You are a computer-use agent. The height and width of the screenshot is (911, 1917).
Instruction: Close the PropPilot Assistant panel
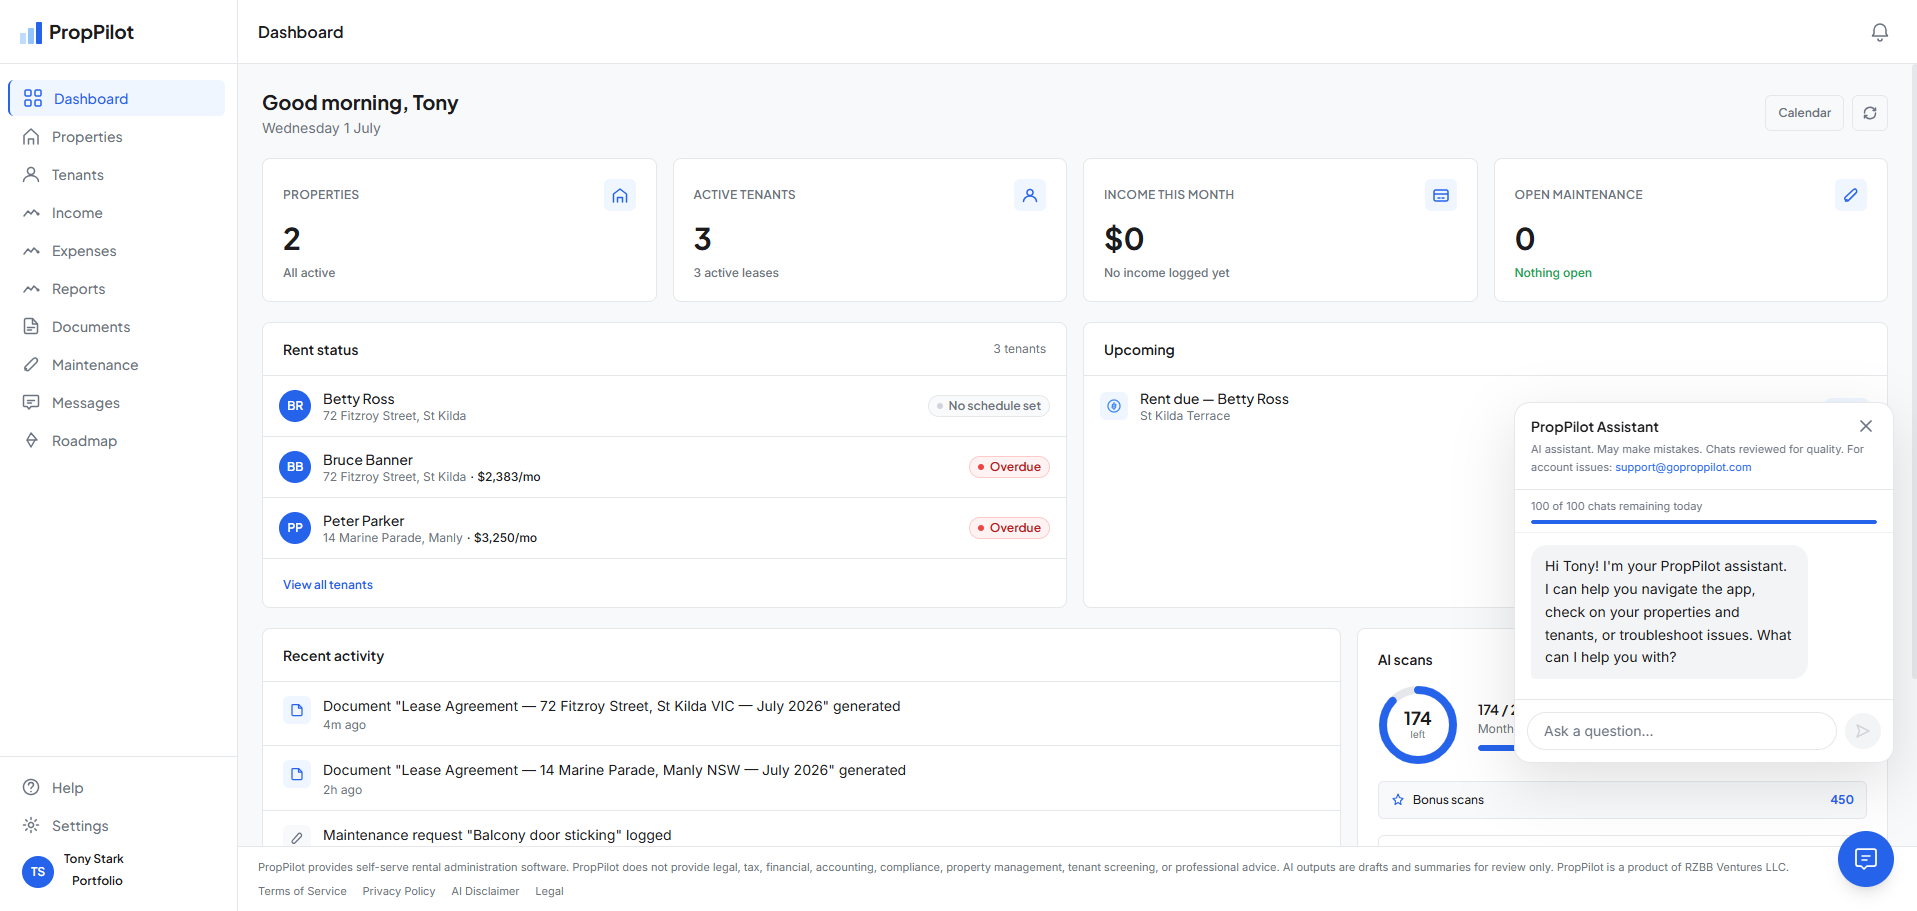point(1866,426)
